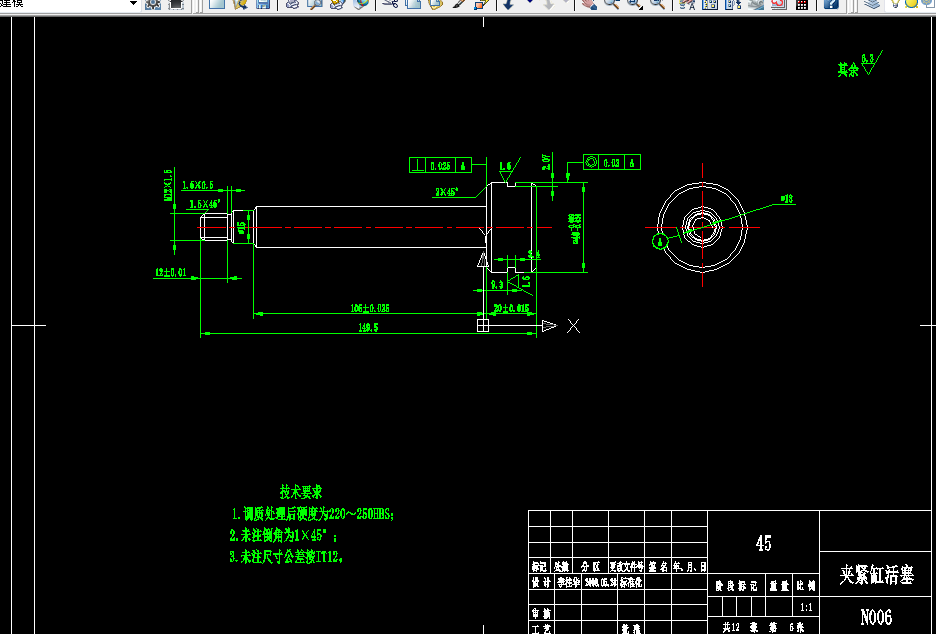Click the 标准化 title block cell
936x634 pixels.
(631, 582)
